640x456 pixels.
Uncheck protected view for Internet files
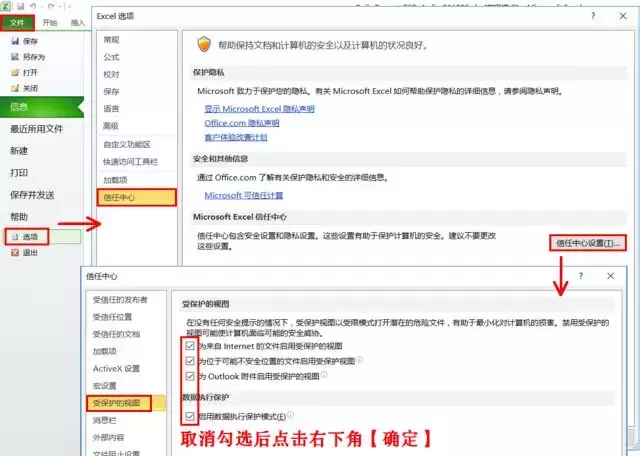[x=190, y=346]
